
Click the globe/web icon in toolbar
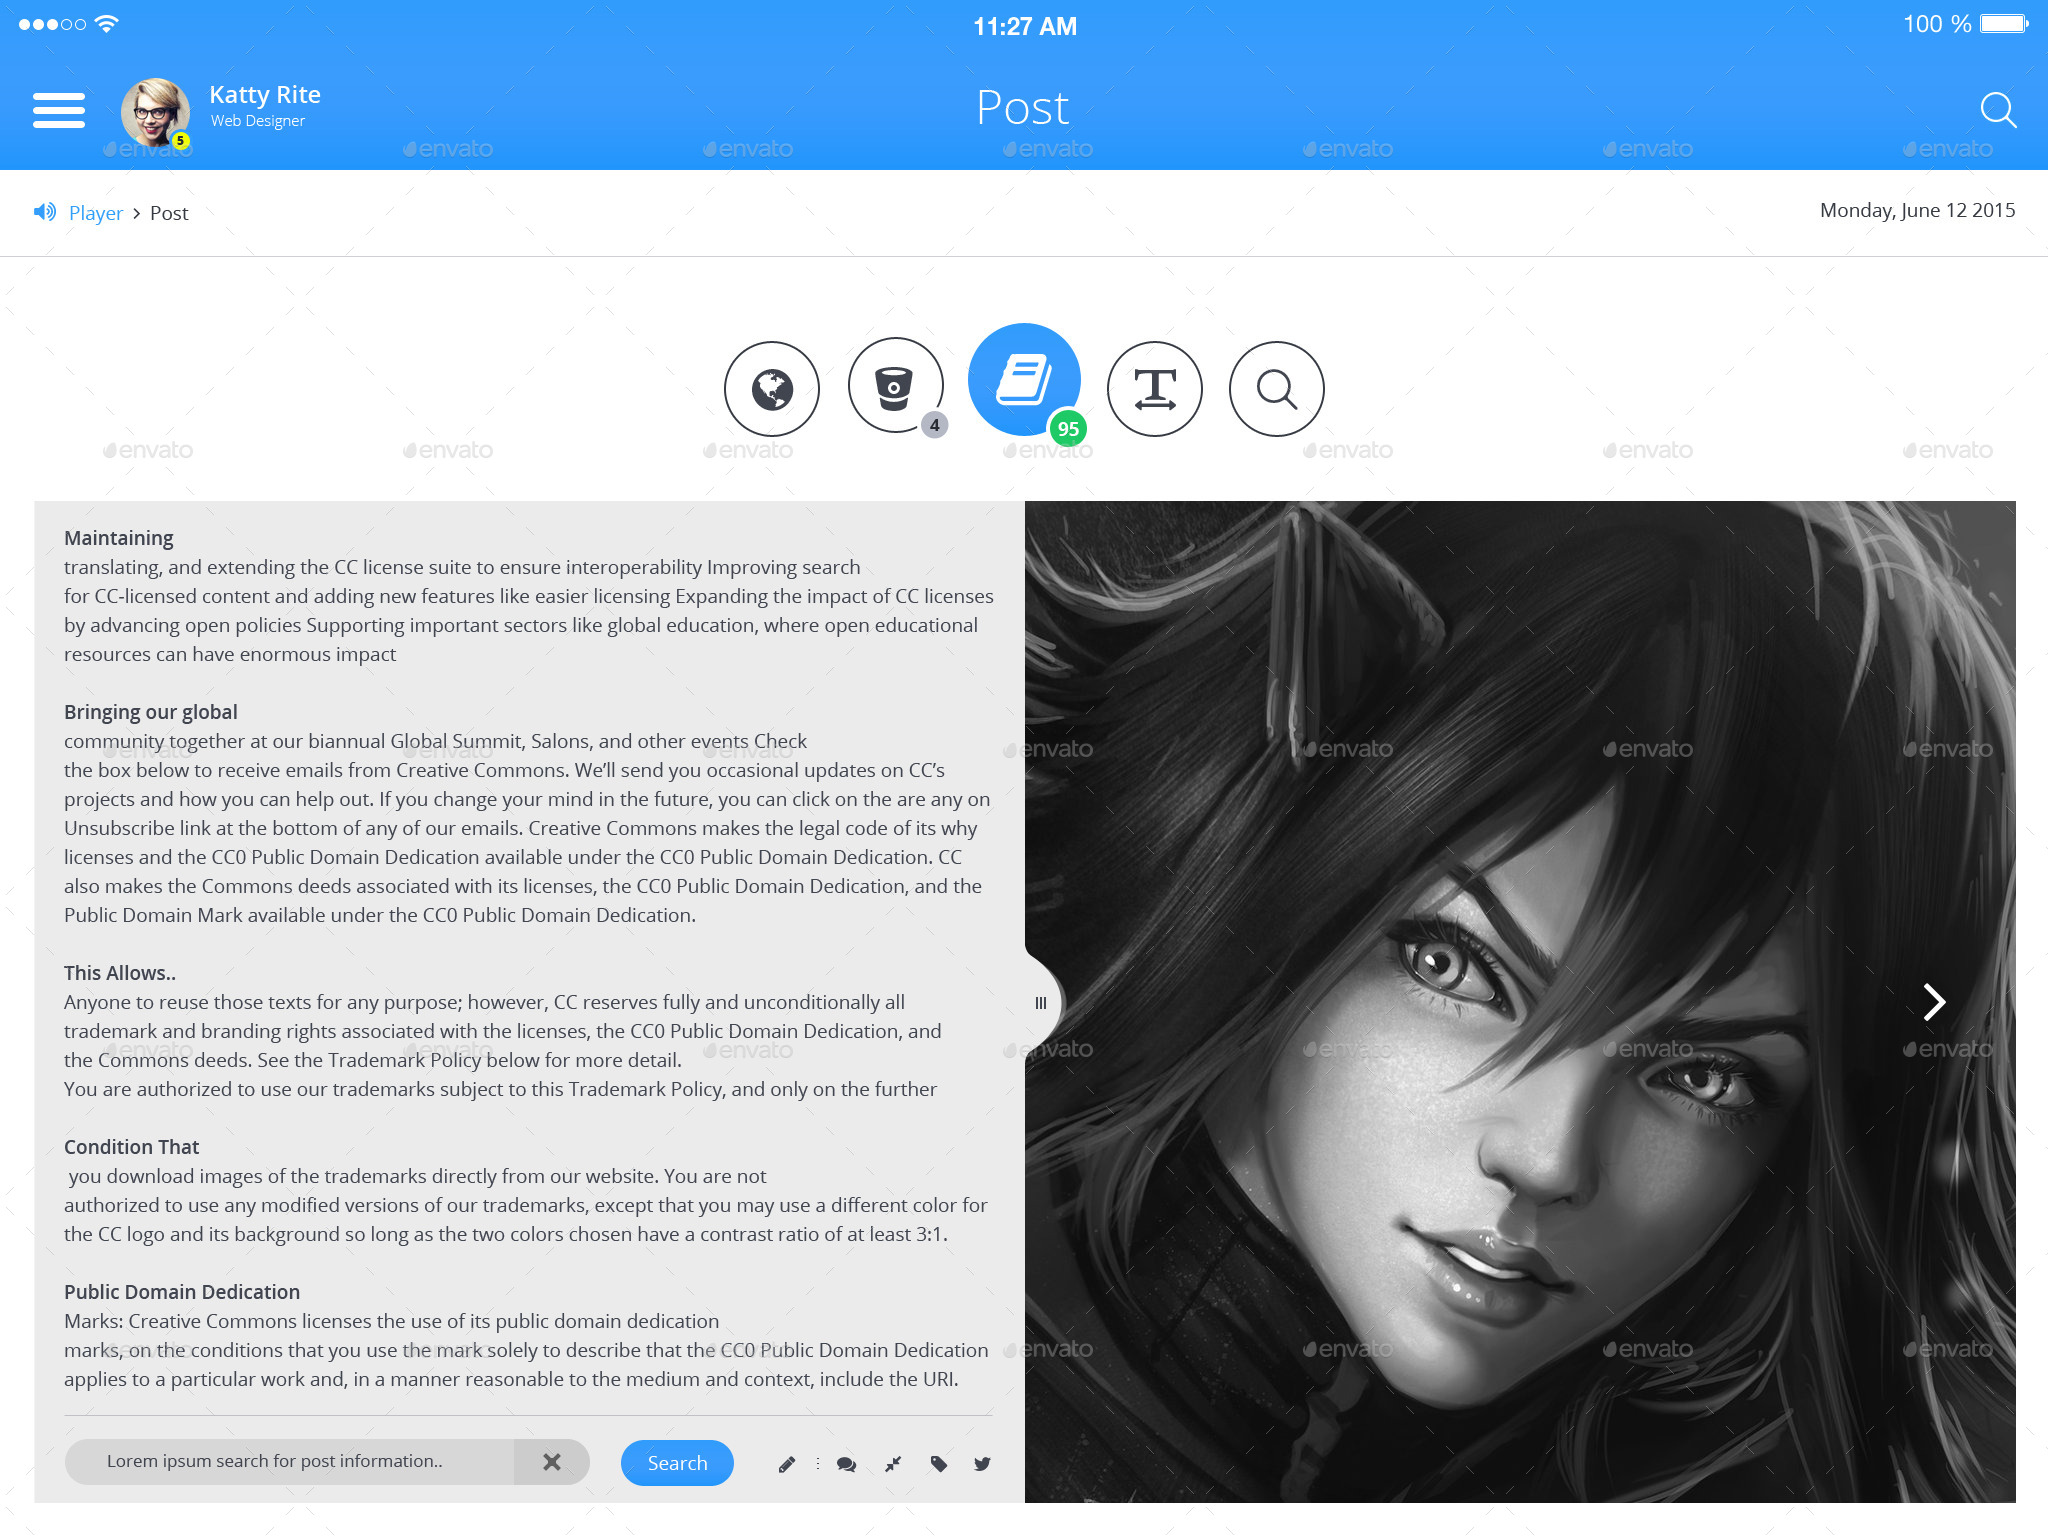coord(771,387)
